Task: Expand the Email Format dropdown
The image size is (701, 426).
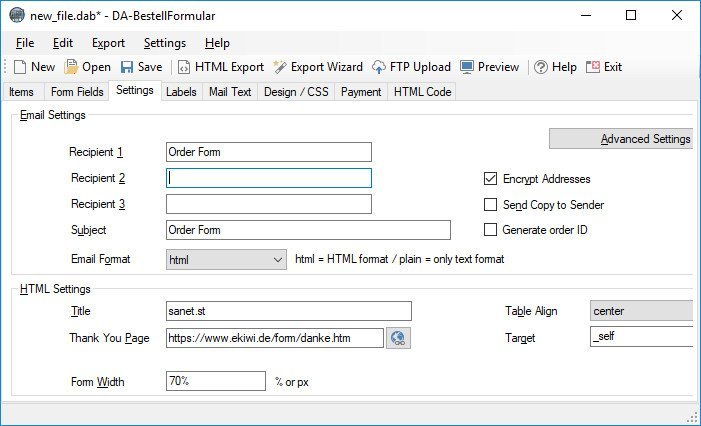Action: (x=226, y=260)
